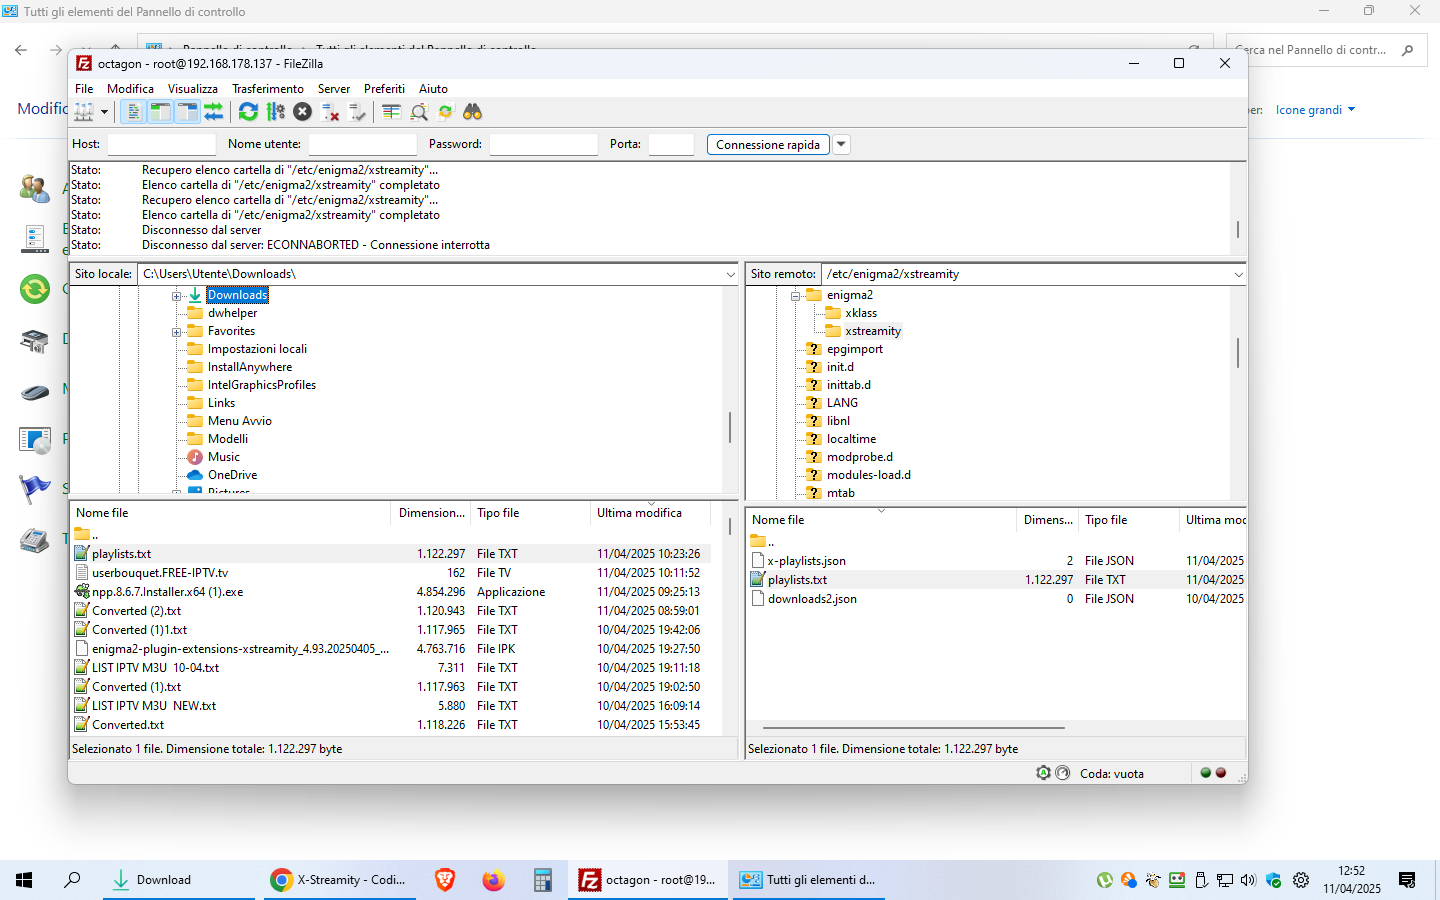This screenshot has height=900, width=1440.
Task: Click the Windows Security shield tray icon
Action: [x=1273, y=880]
